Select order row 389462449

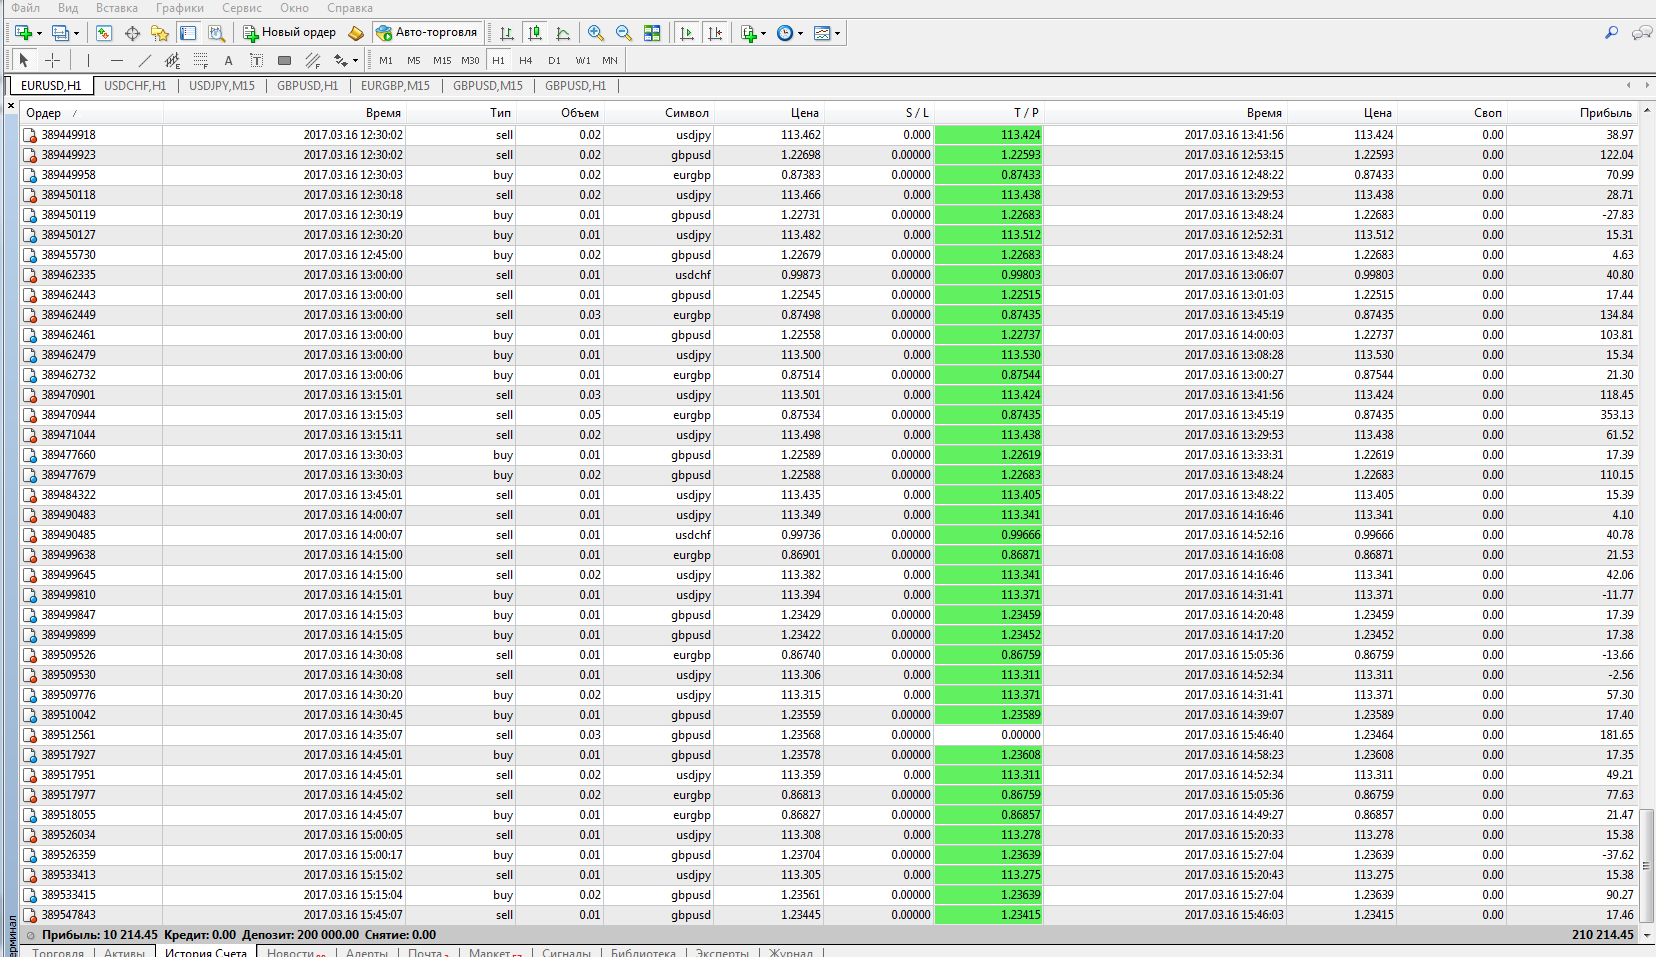[x=69, y=315]
